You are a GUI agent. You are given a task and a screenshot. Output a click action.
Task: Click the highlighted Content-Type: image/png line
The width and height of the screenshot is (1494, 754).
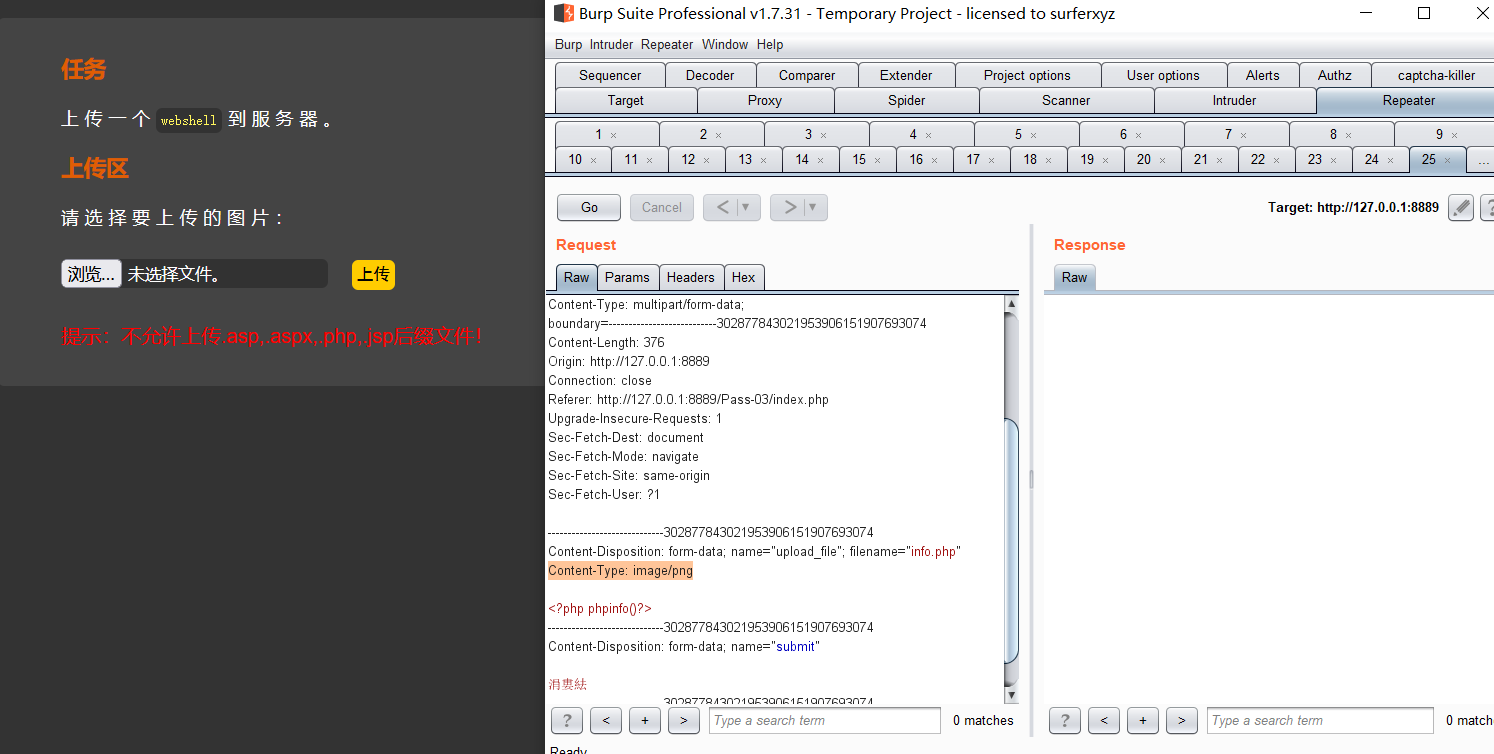620,571
